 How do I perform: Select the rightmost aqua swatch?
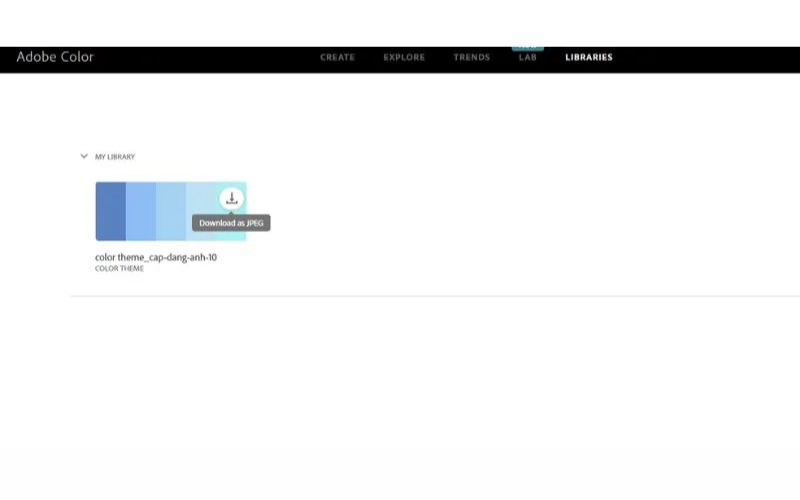[x=240, y=236]
